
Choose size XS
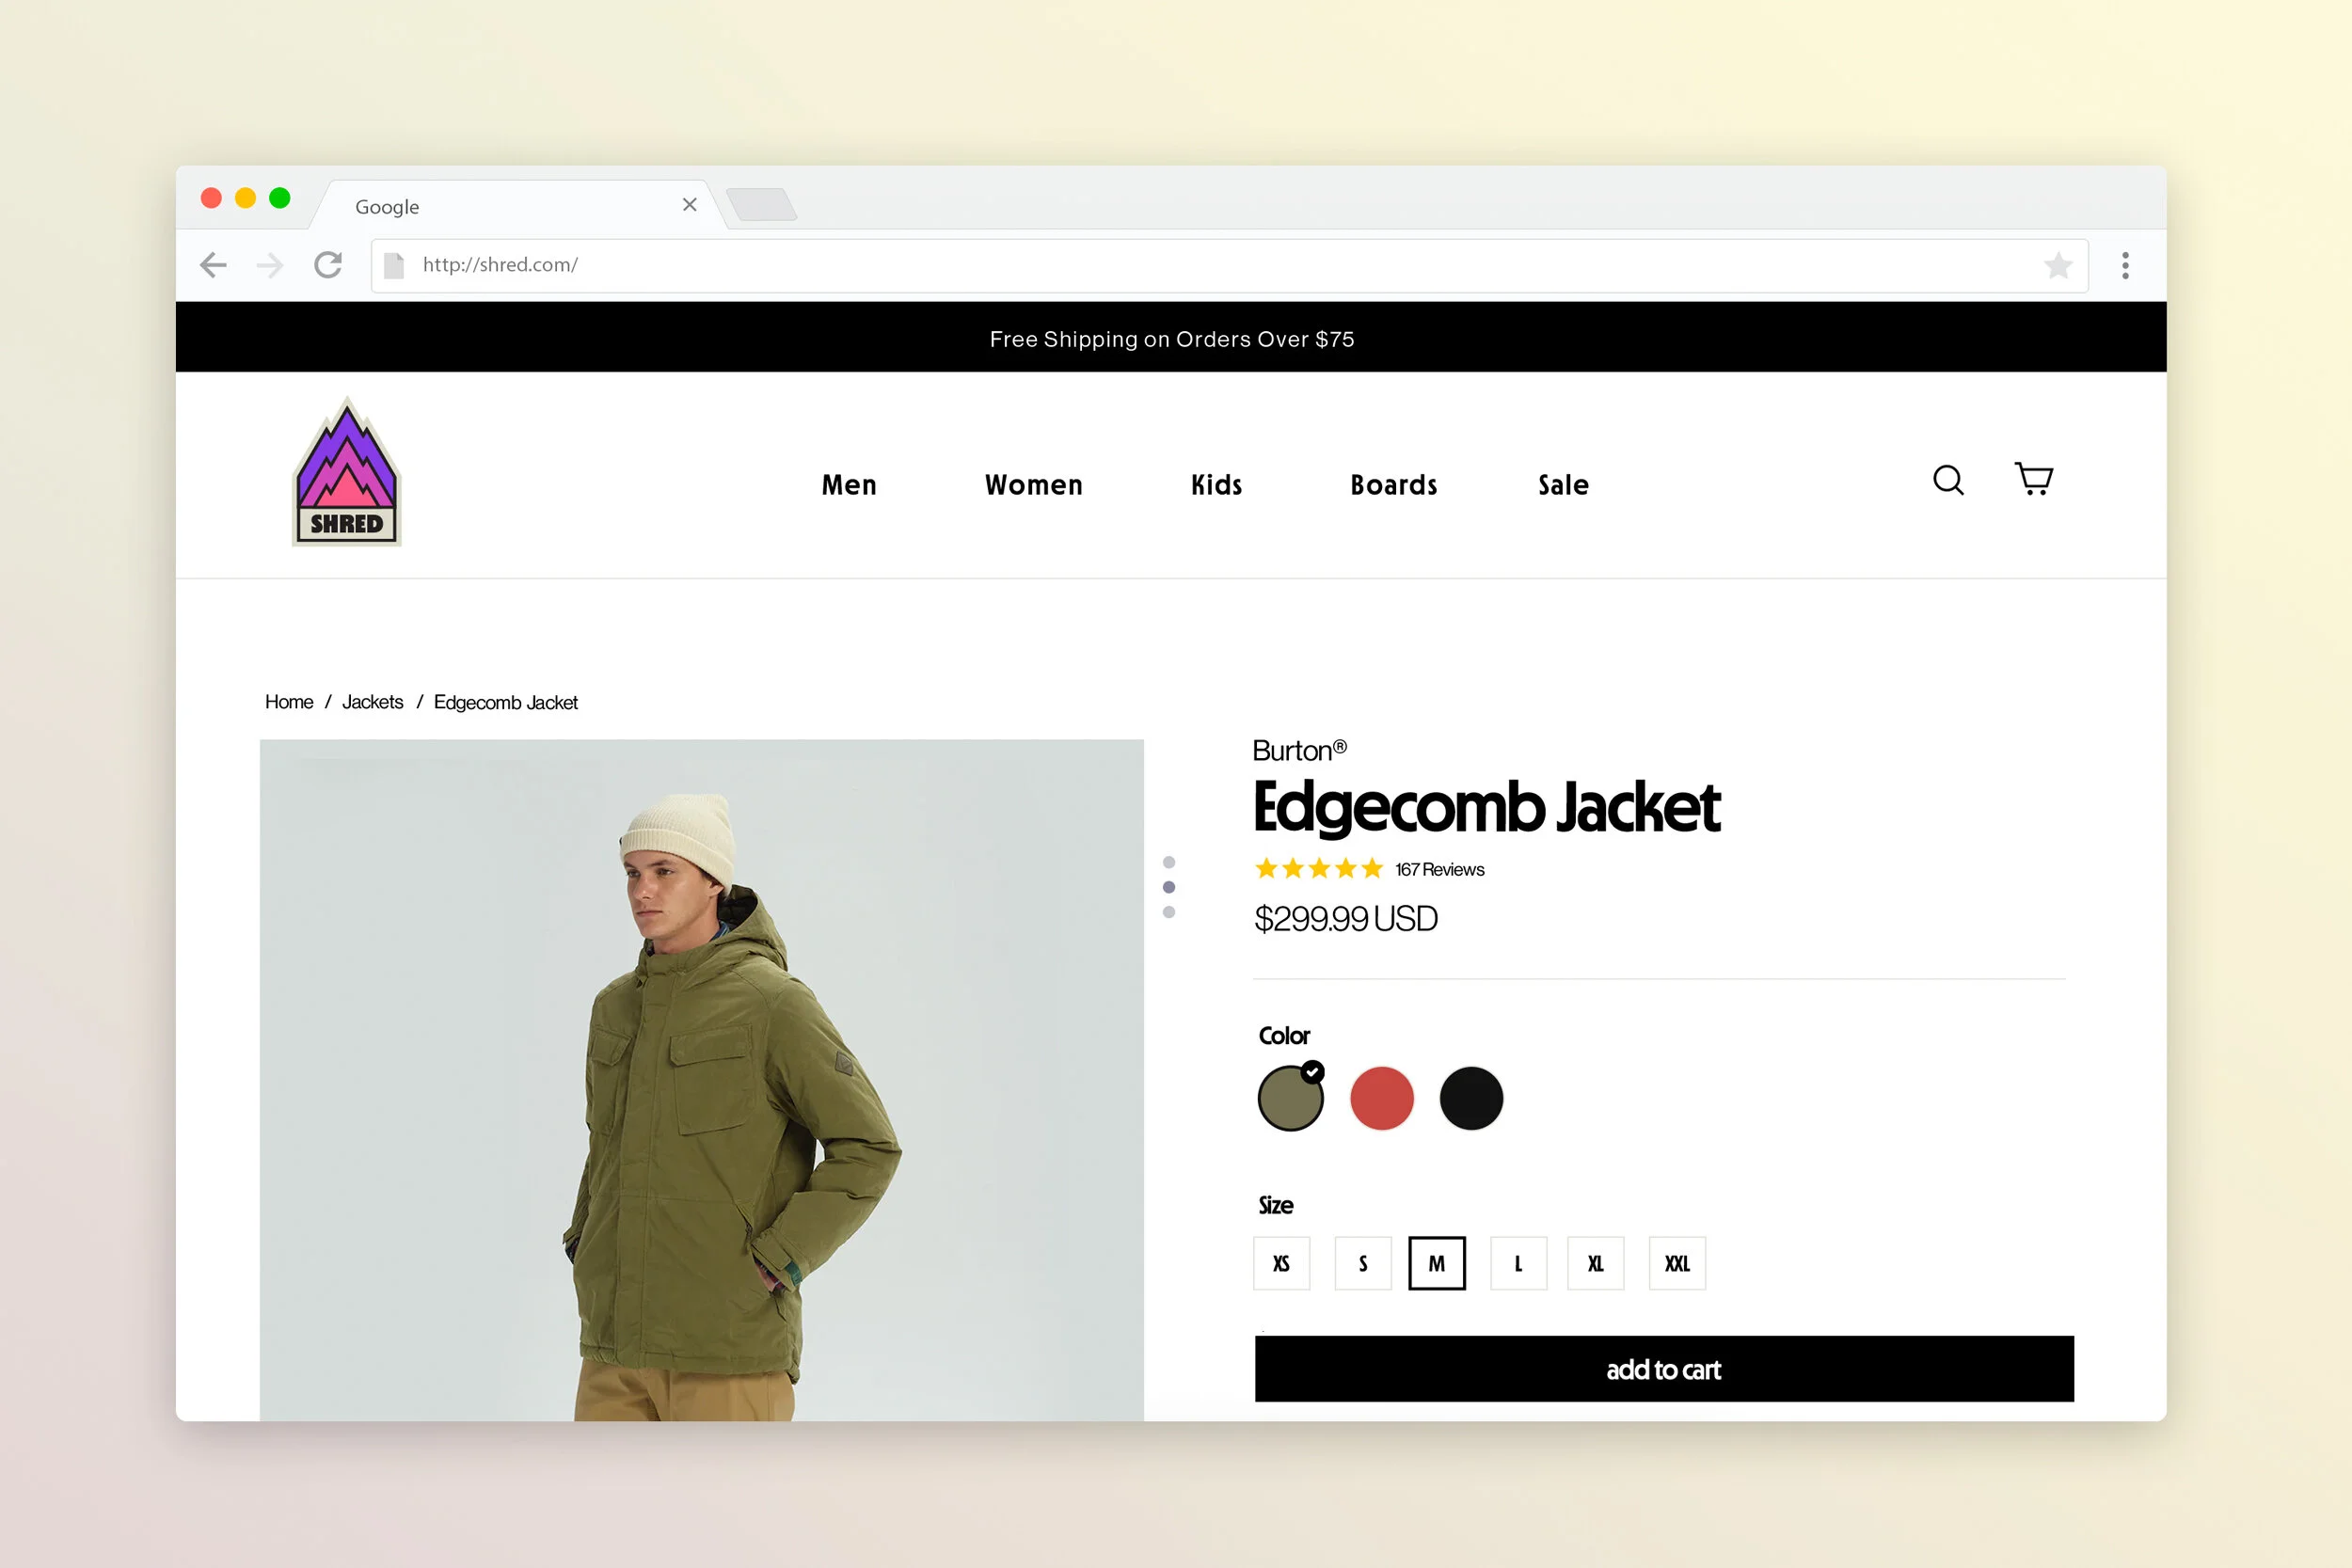(x=1281, y=1263)
